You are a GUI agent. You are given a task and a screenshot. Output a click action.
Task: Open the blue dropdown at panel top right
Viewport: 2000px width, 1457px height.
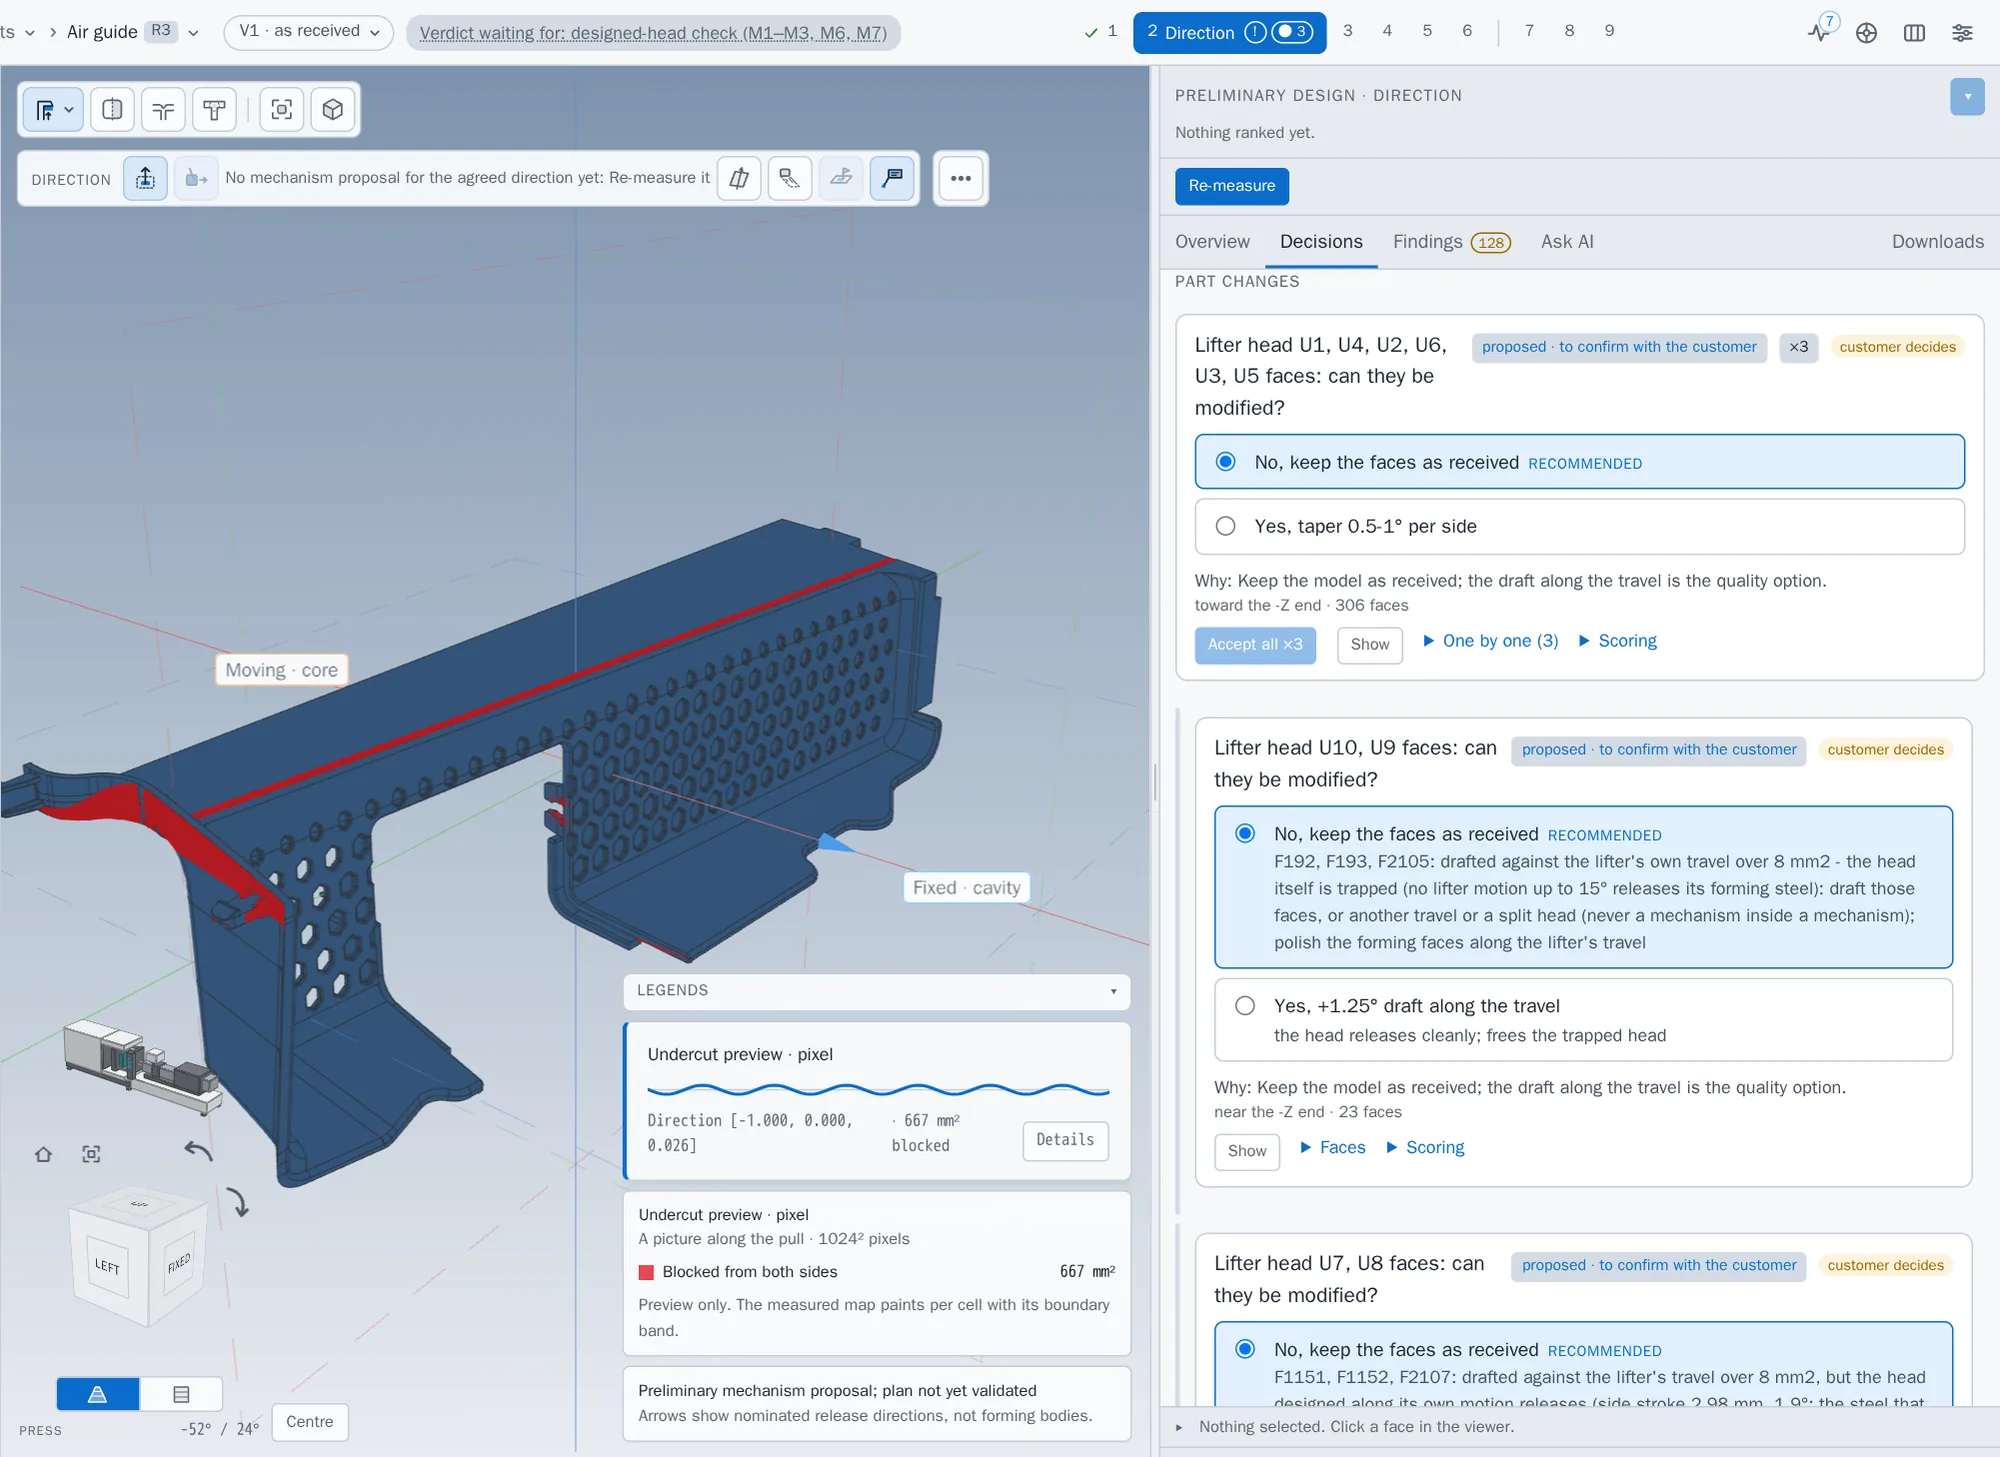pyautogui.click(x=1967, y=97)
